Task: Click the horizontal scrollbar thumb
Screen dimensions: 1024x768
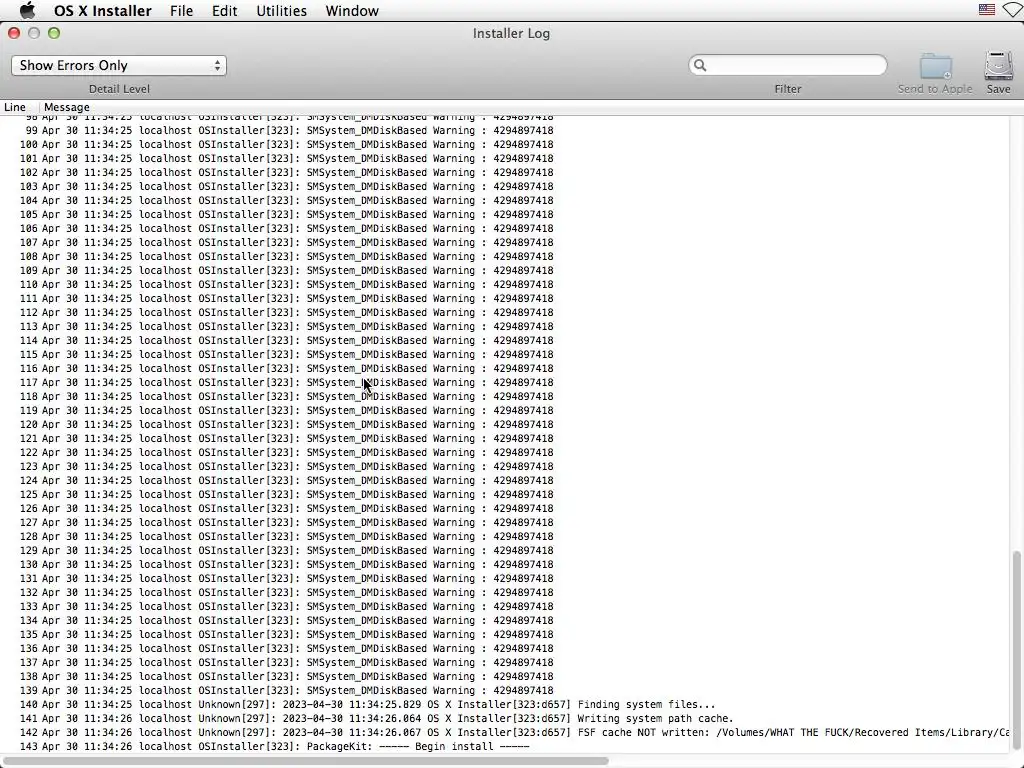Action: click(x=306, y=761)
